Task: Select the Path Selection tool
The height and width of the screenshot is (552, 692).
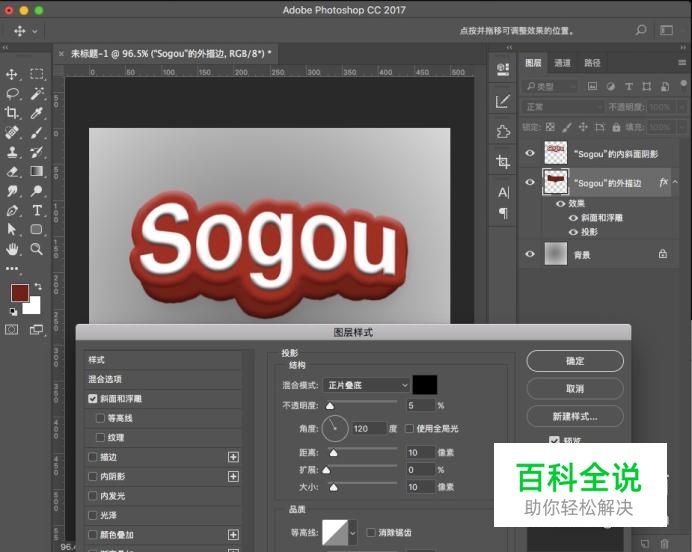Action: [12, 229]
